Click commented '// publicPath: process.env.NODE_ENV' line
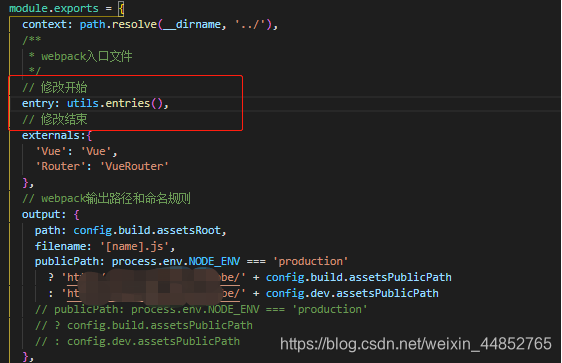 tap(201, 309)
